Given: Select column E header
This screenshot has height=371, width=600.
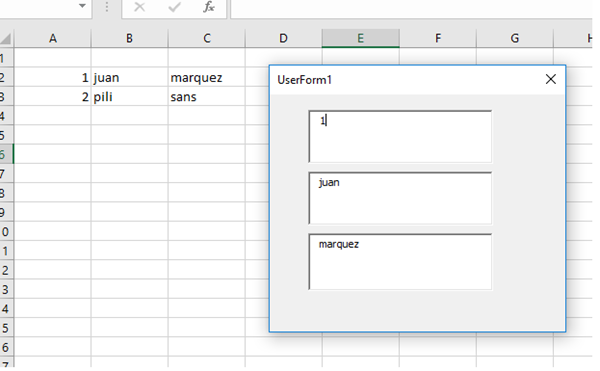Looking at the screenshot, I should [360, 39].
